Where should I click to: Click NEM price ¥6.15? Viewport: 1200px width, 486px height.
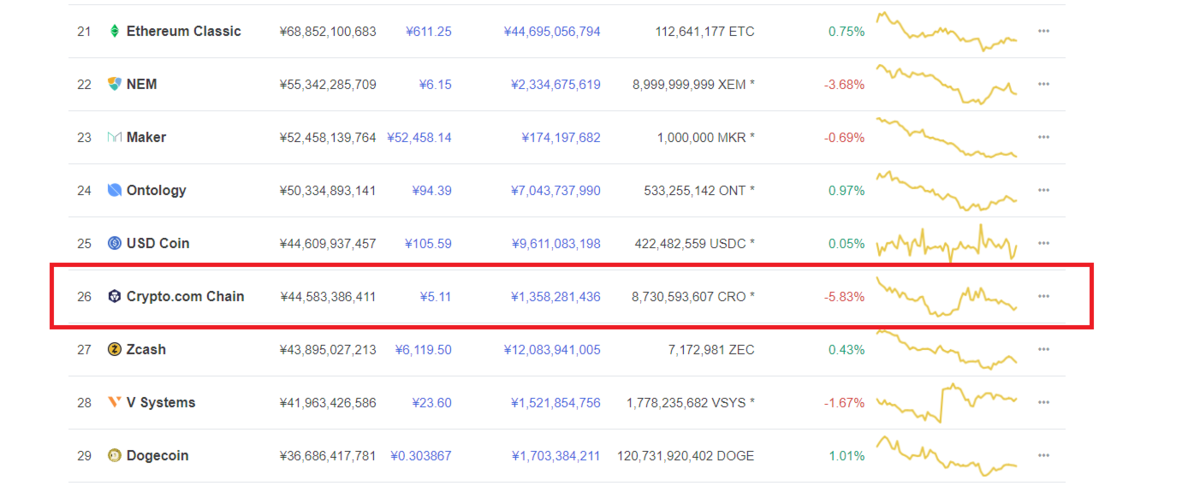click(x=435, y=84)
